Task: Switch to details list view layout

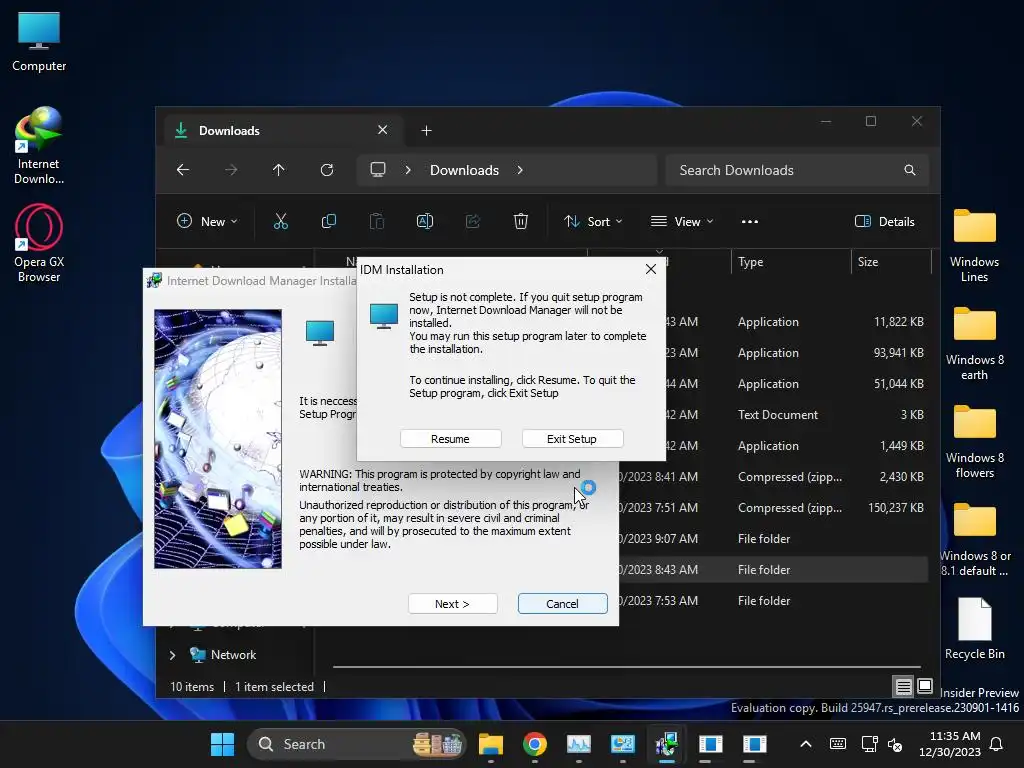Action: [903, 686]
